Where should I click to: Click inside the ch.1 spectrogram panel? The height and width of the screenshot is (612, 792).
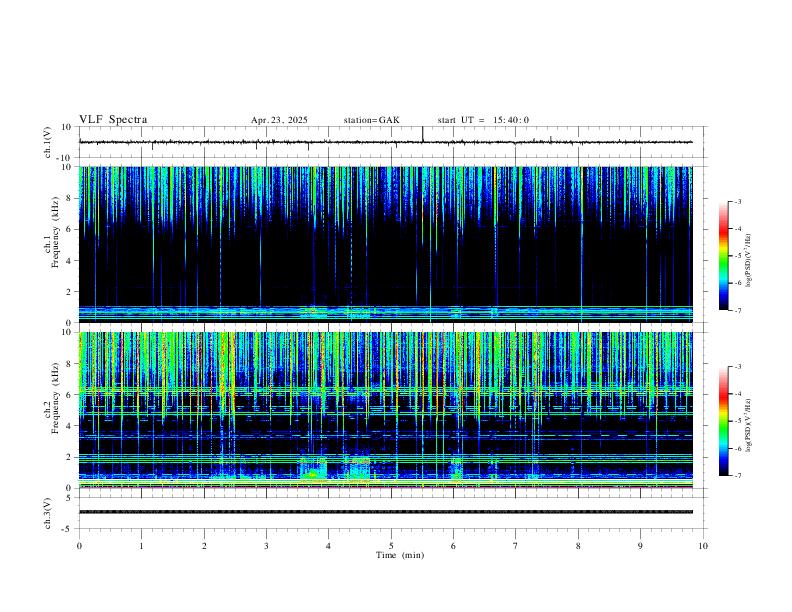385,244
